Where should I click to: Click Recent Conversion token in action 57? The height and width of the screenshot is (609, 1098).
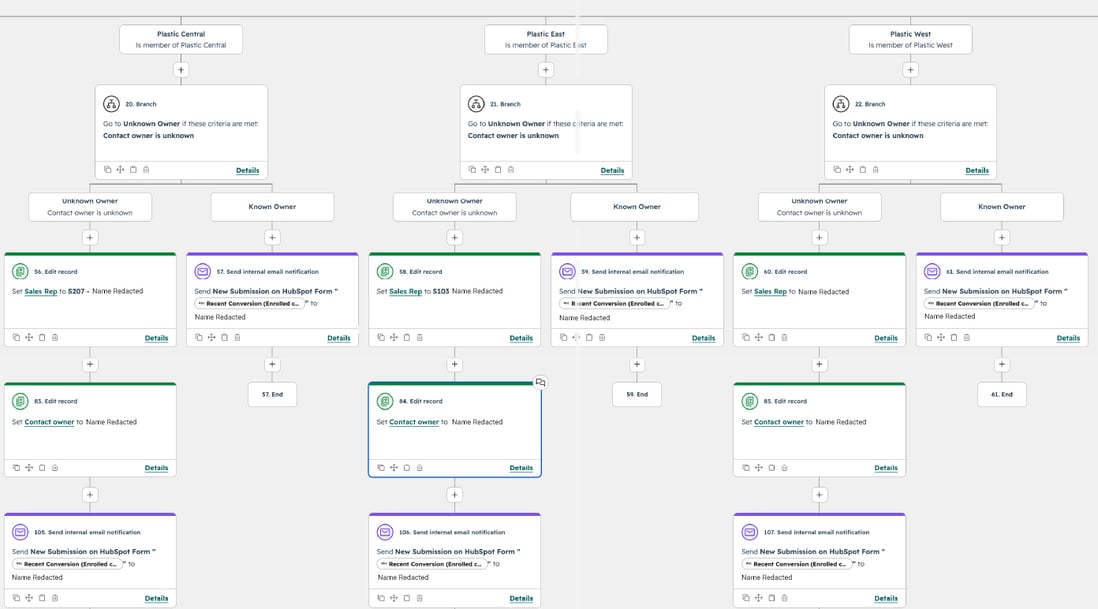[250, 304]
